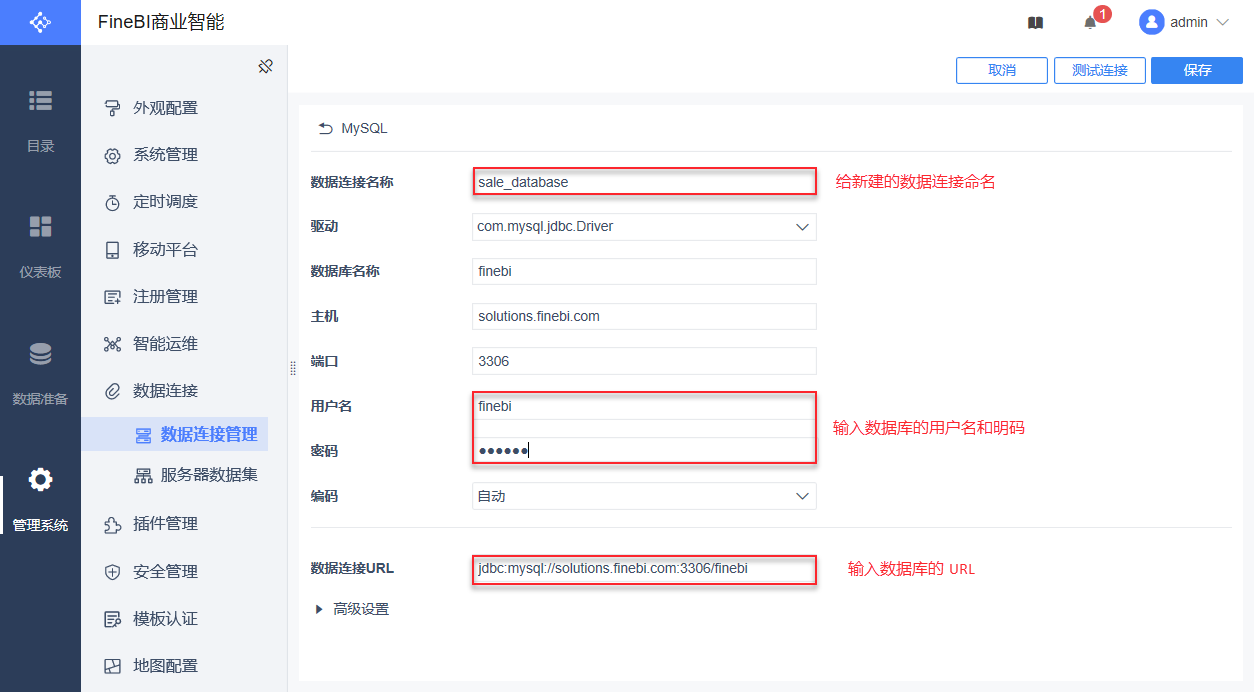Image resolution: width=1254 pixels, height=692 pixels.
Task: Click the 密码 password field
Action: [644, 451]
